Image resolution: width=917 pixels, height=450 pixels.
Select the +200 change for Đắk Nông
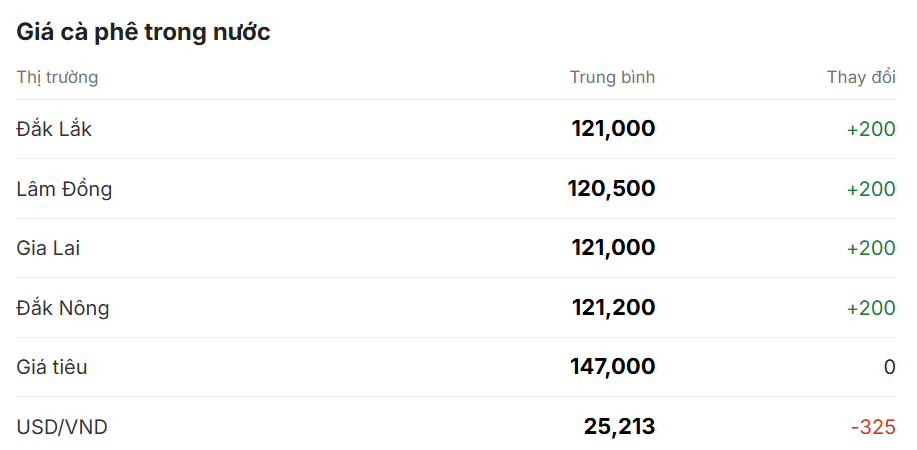tap(870, 308)
